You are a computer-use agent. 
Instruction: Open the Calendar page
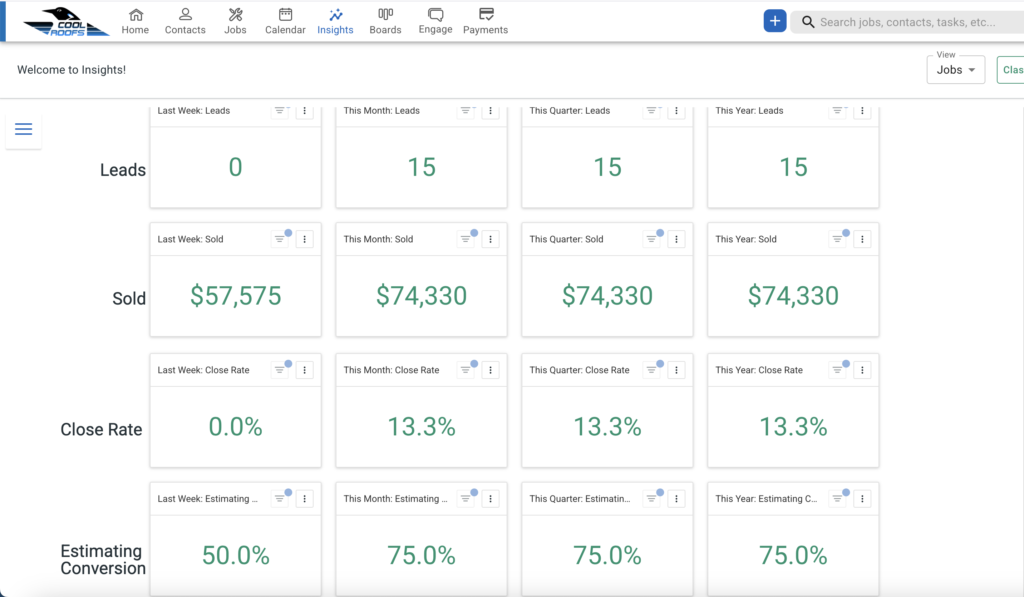[285, 22]
